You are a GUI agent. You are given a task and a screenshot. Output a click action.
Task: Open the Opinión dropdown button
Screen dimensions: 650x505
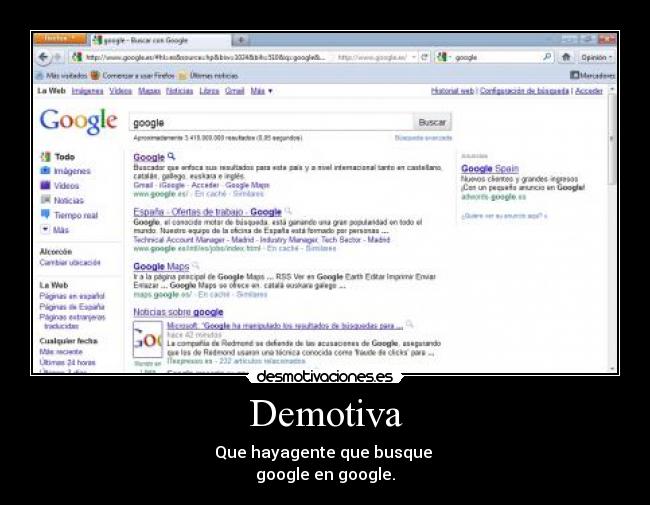(x=597, y=57)
